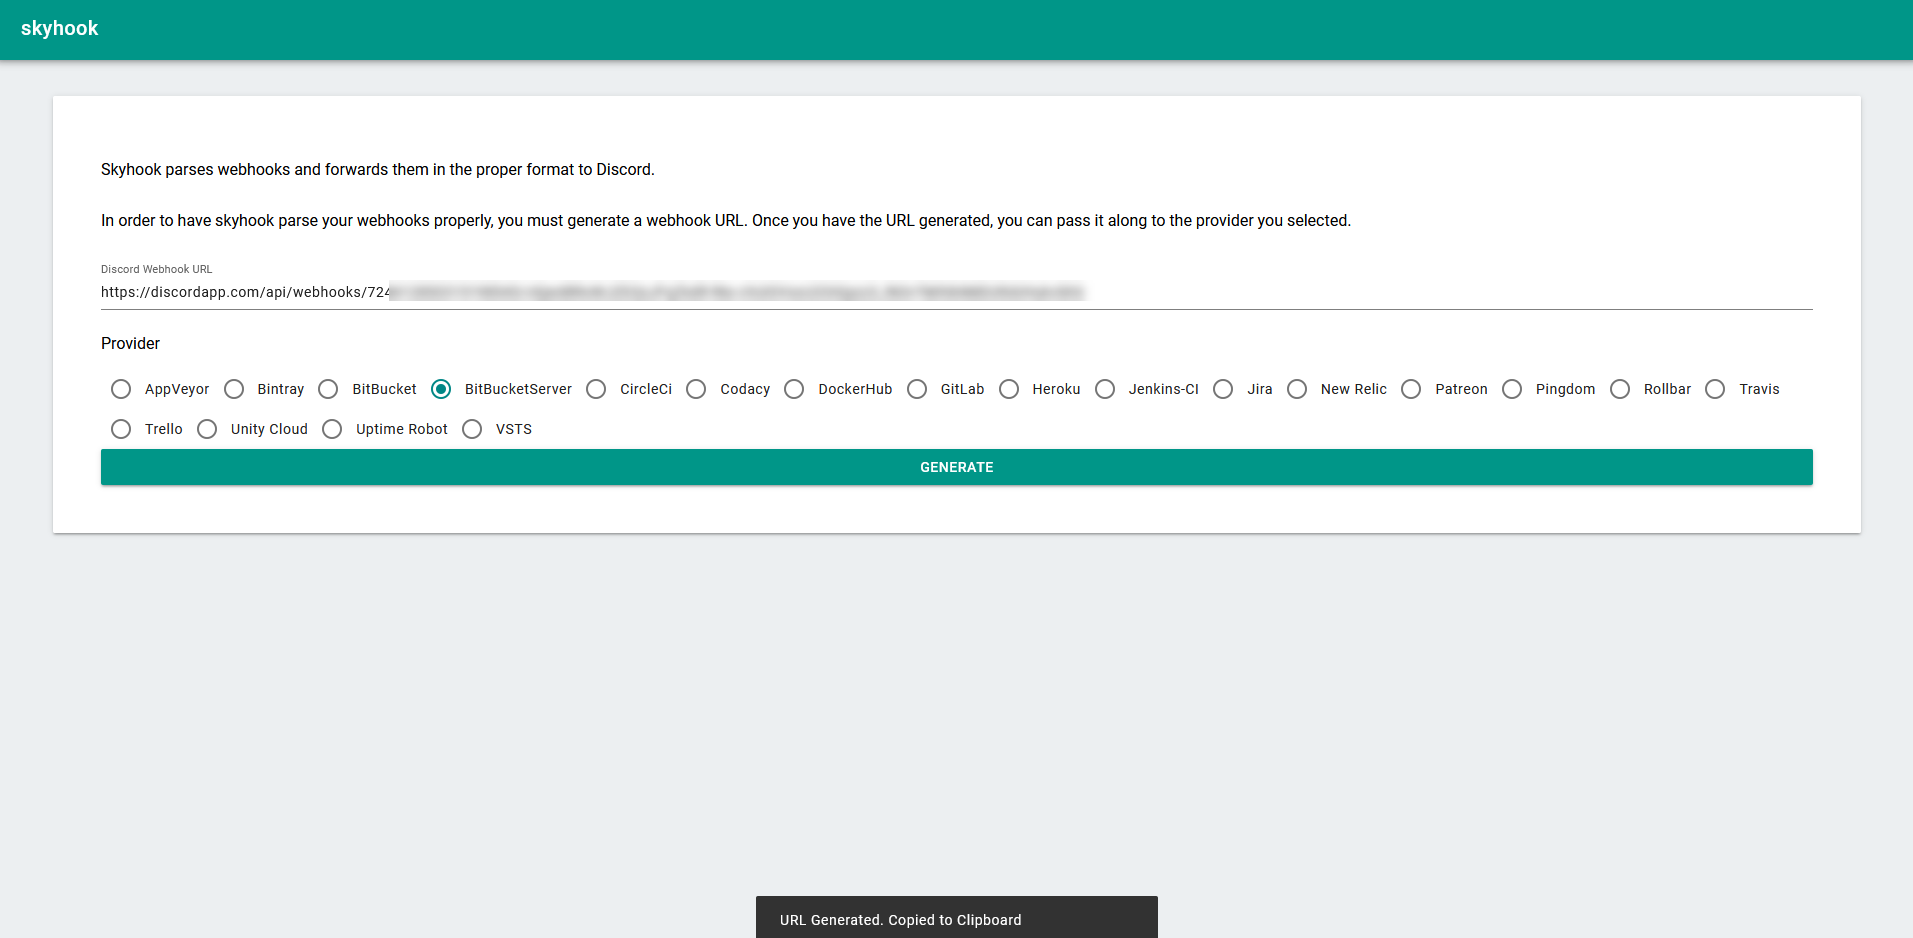The image size is (1913, 938).
Task: Select the AppVeyor provider radio button
Action: (121, 389)
